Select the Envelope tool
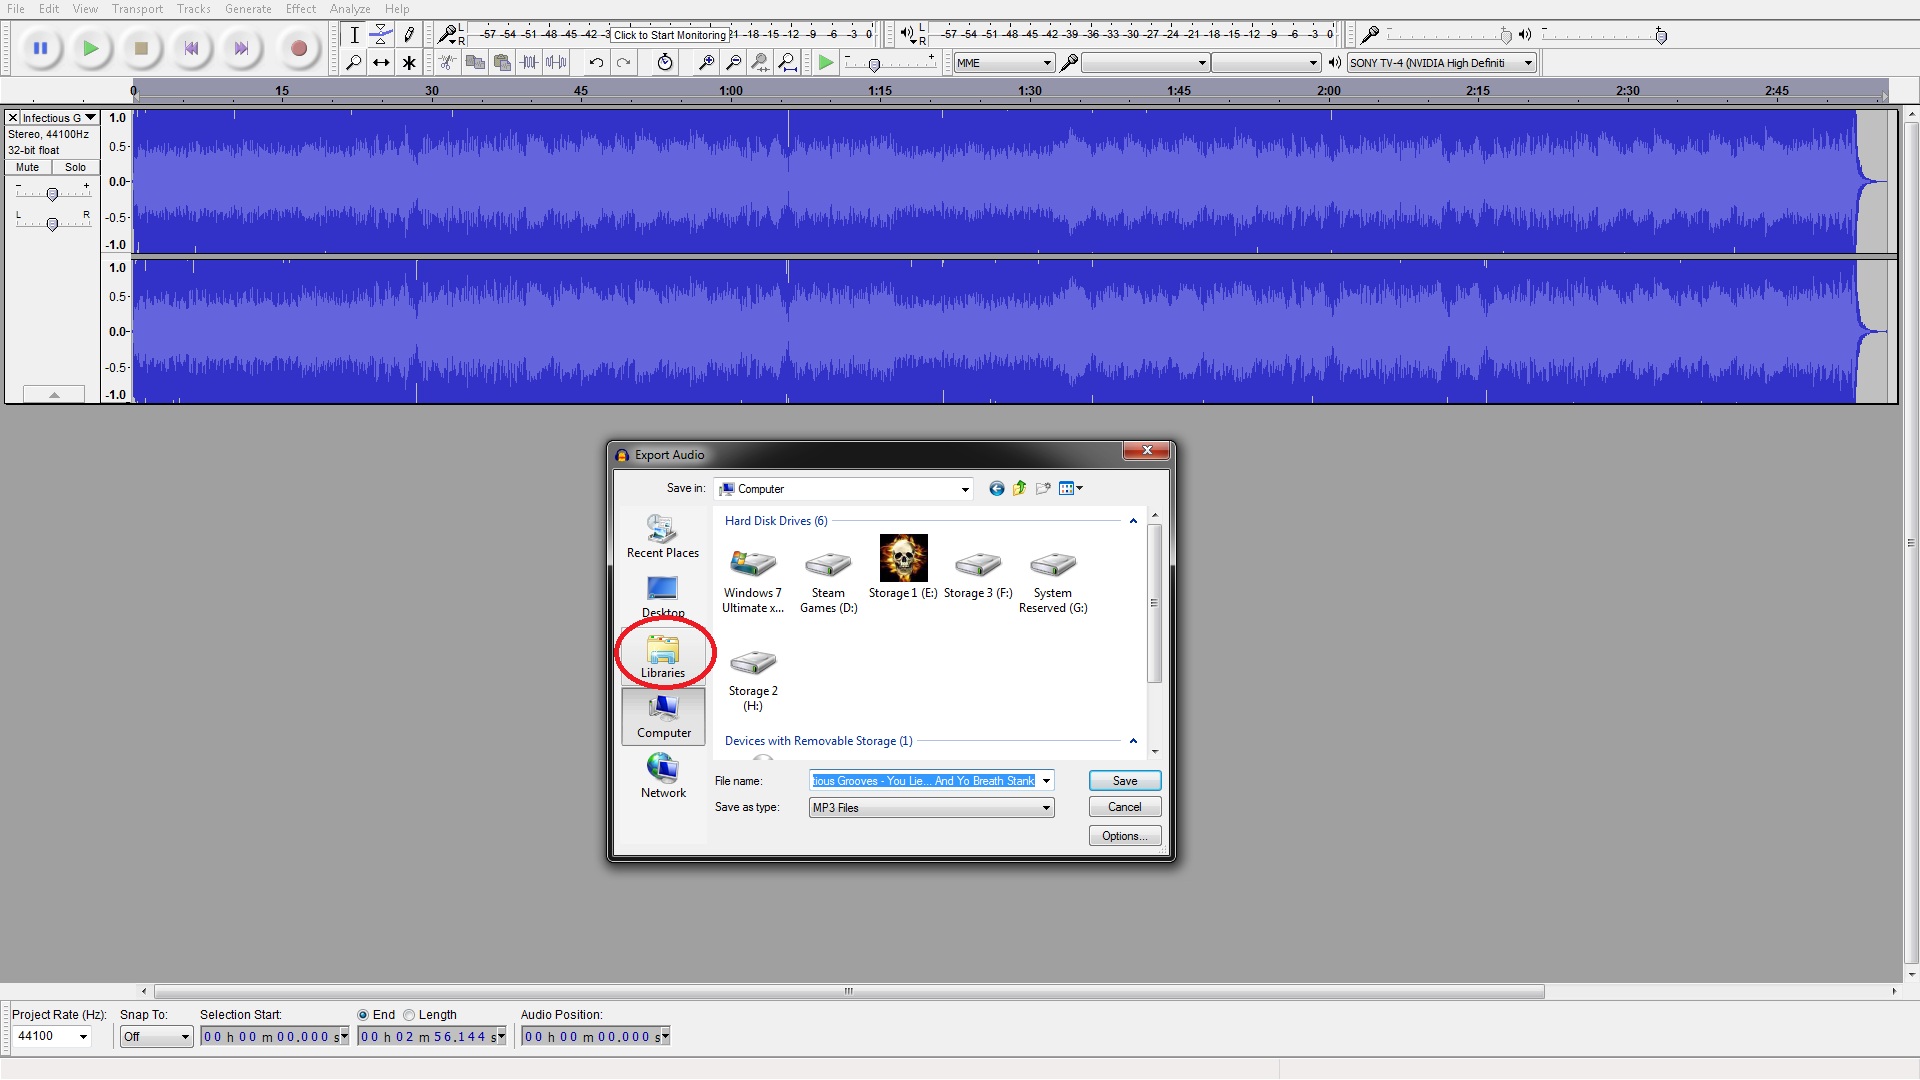 point(381,35)
